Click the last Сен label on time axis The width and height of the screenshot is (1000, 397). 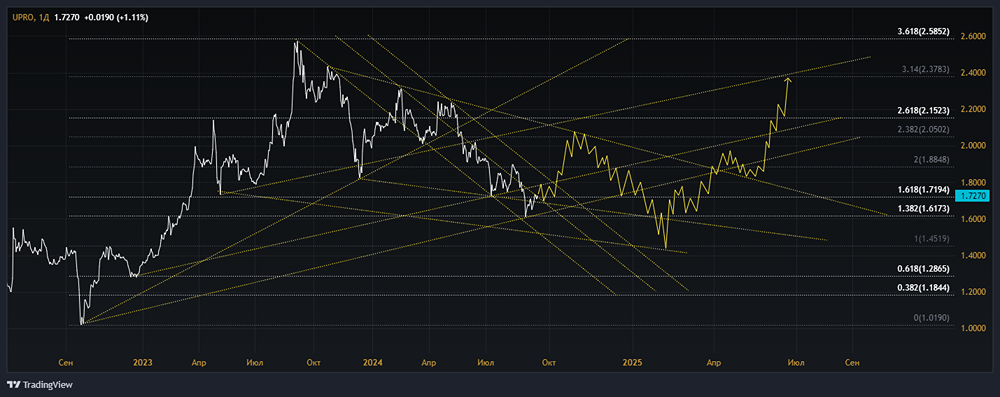pyautogui.click(x=851, y=363)
